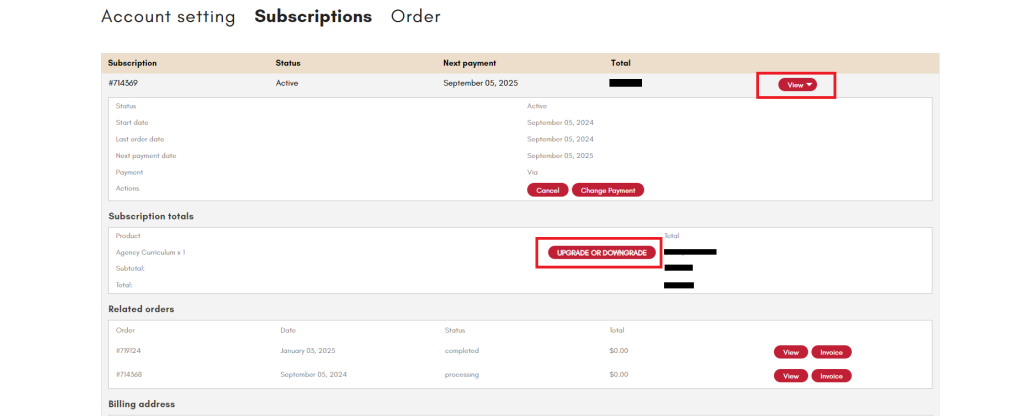This screenshot has width=1024, height=416.
Task: Click the Next payment column header
Action: [469, 63]
